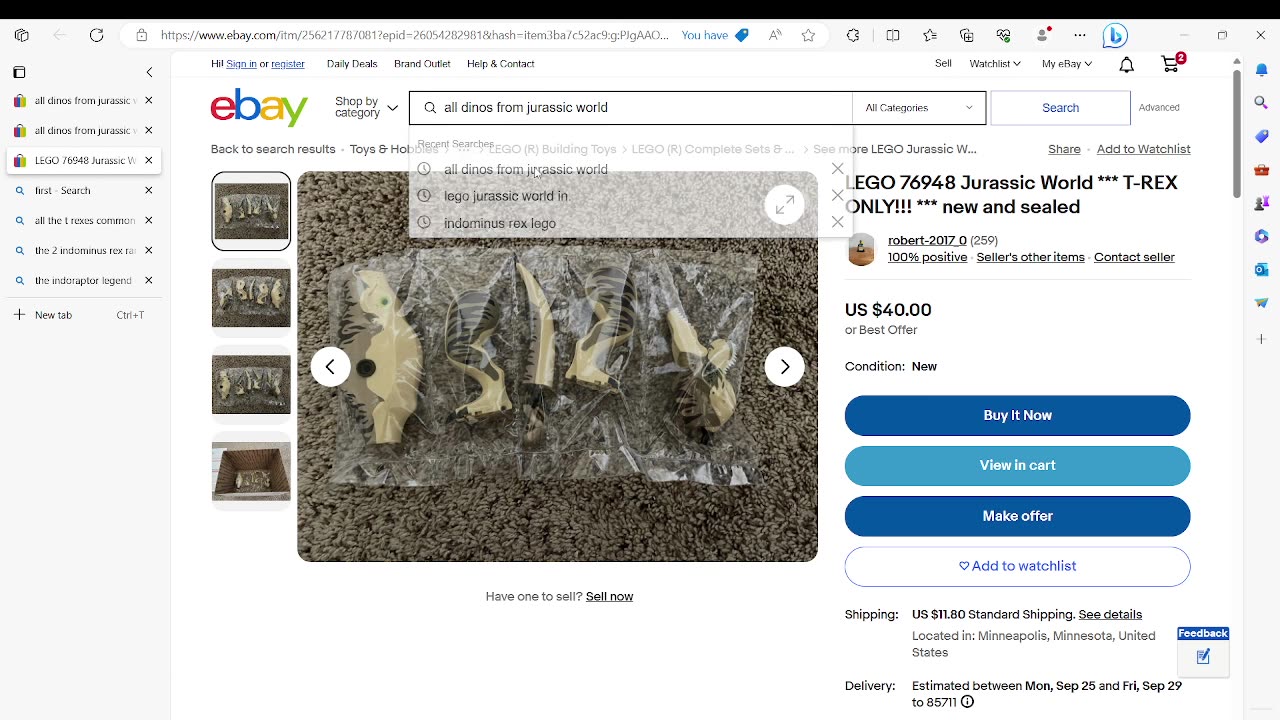This screenshot has width=1280, height=720.
Task: Click the blue Search button
Action: pos(1060,107)
